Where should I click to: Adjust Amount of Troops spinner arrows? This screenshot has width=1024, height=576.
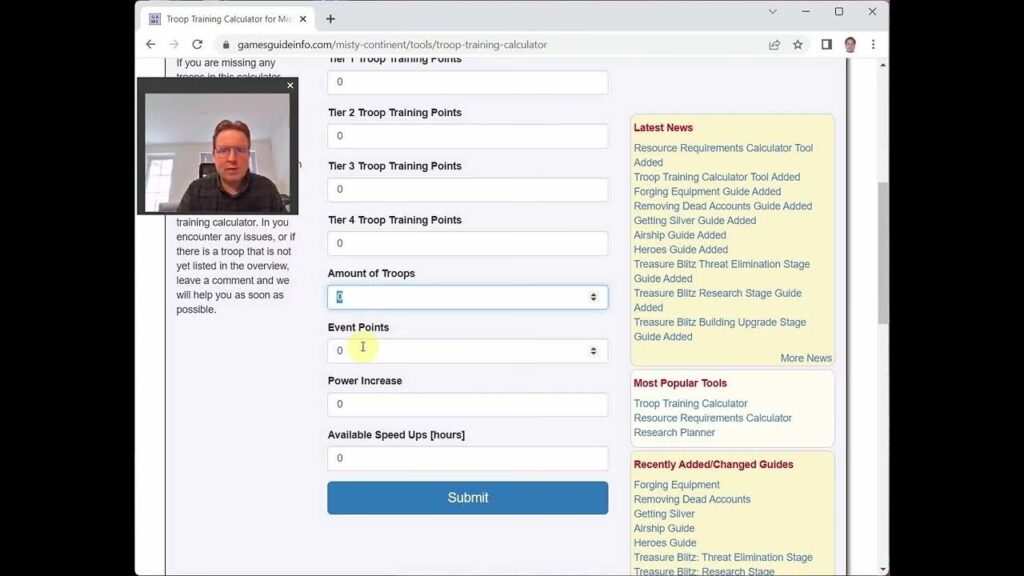pos(593,297)
